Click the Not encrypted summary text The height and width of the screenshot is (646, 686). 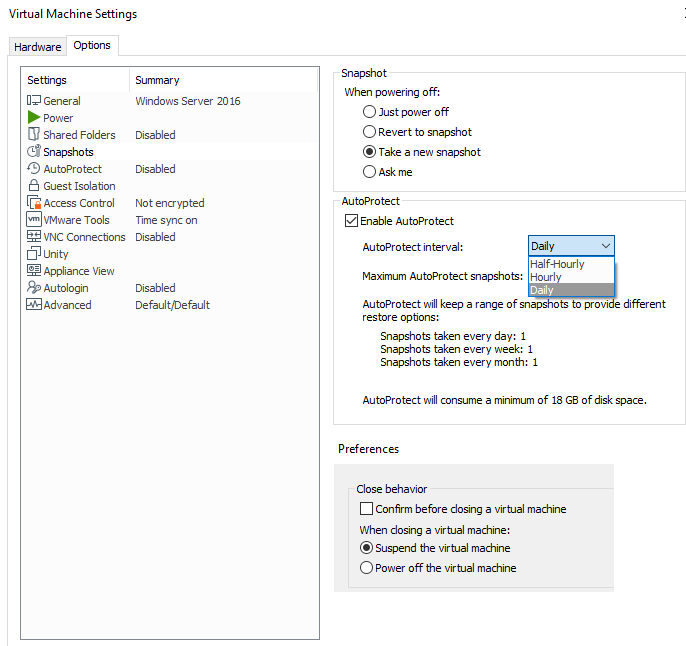click(x=170, y=203)
